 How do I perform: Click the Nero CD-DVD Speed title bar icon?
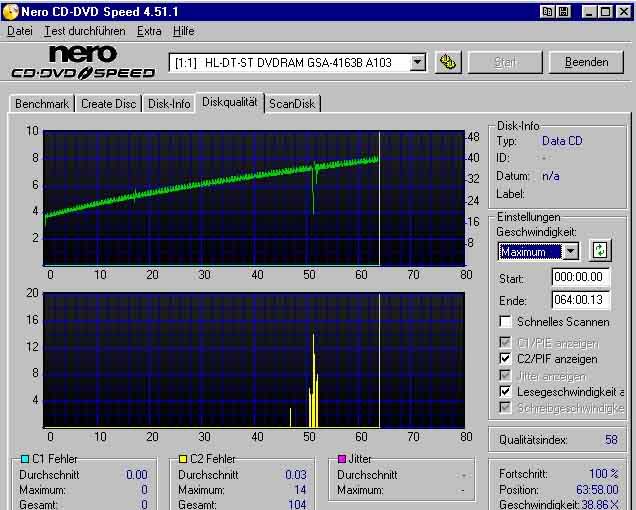11,11
